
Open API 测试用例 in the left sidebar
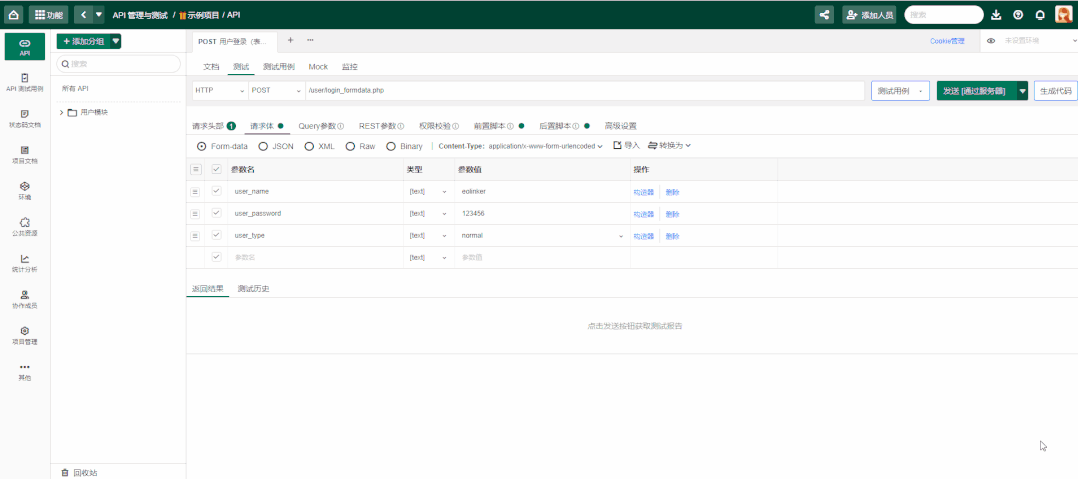[25, 82]
